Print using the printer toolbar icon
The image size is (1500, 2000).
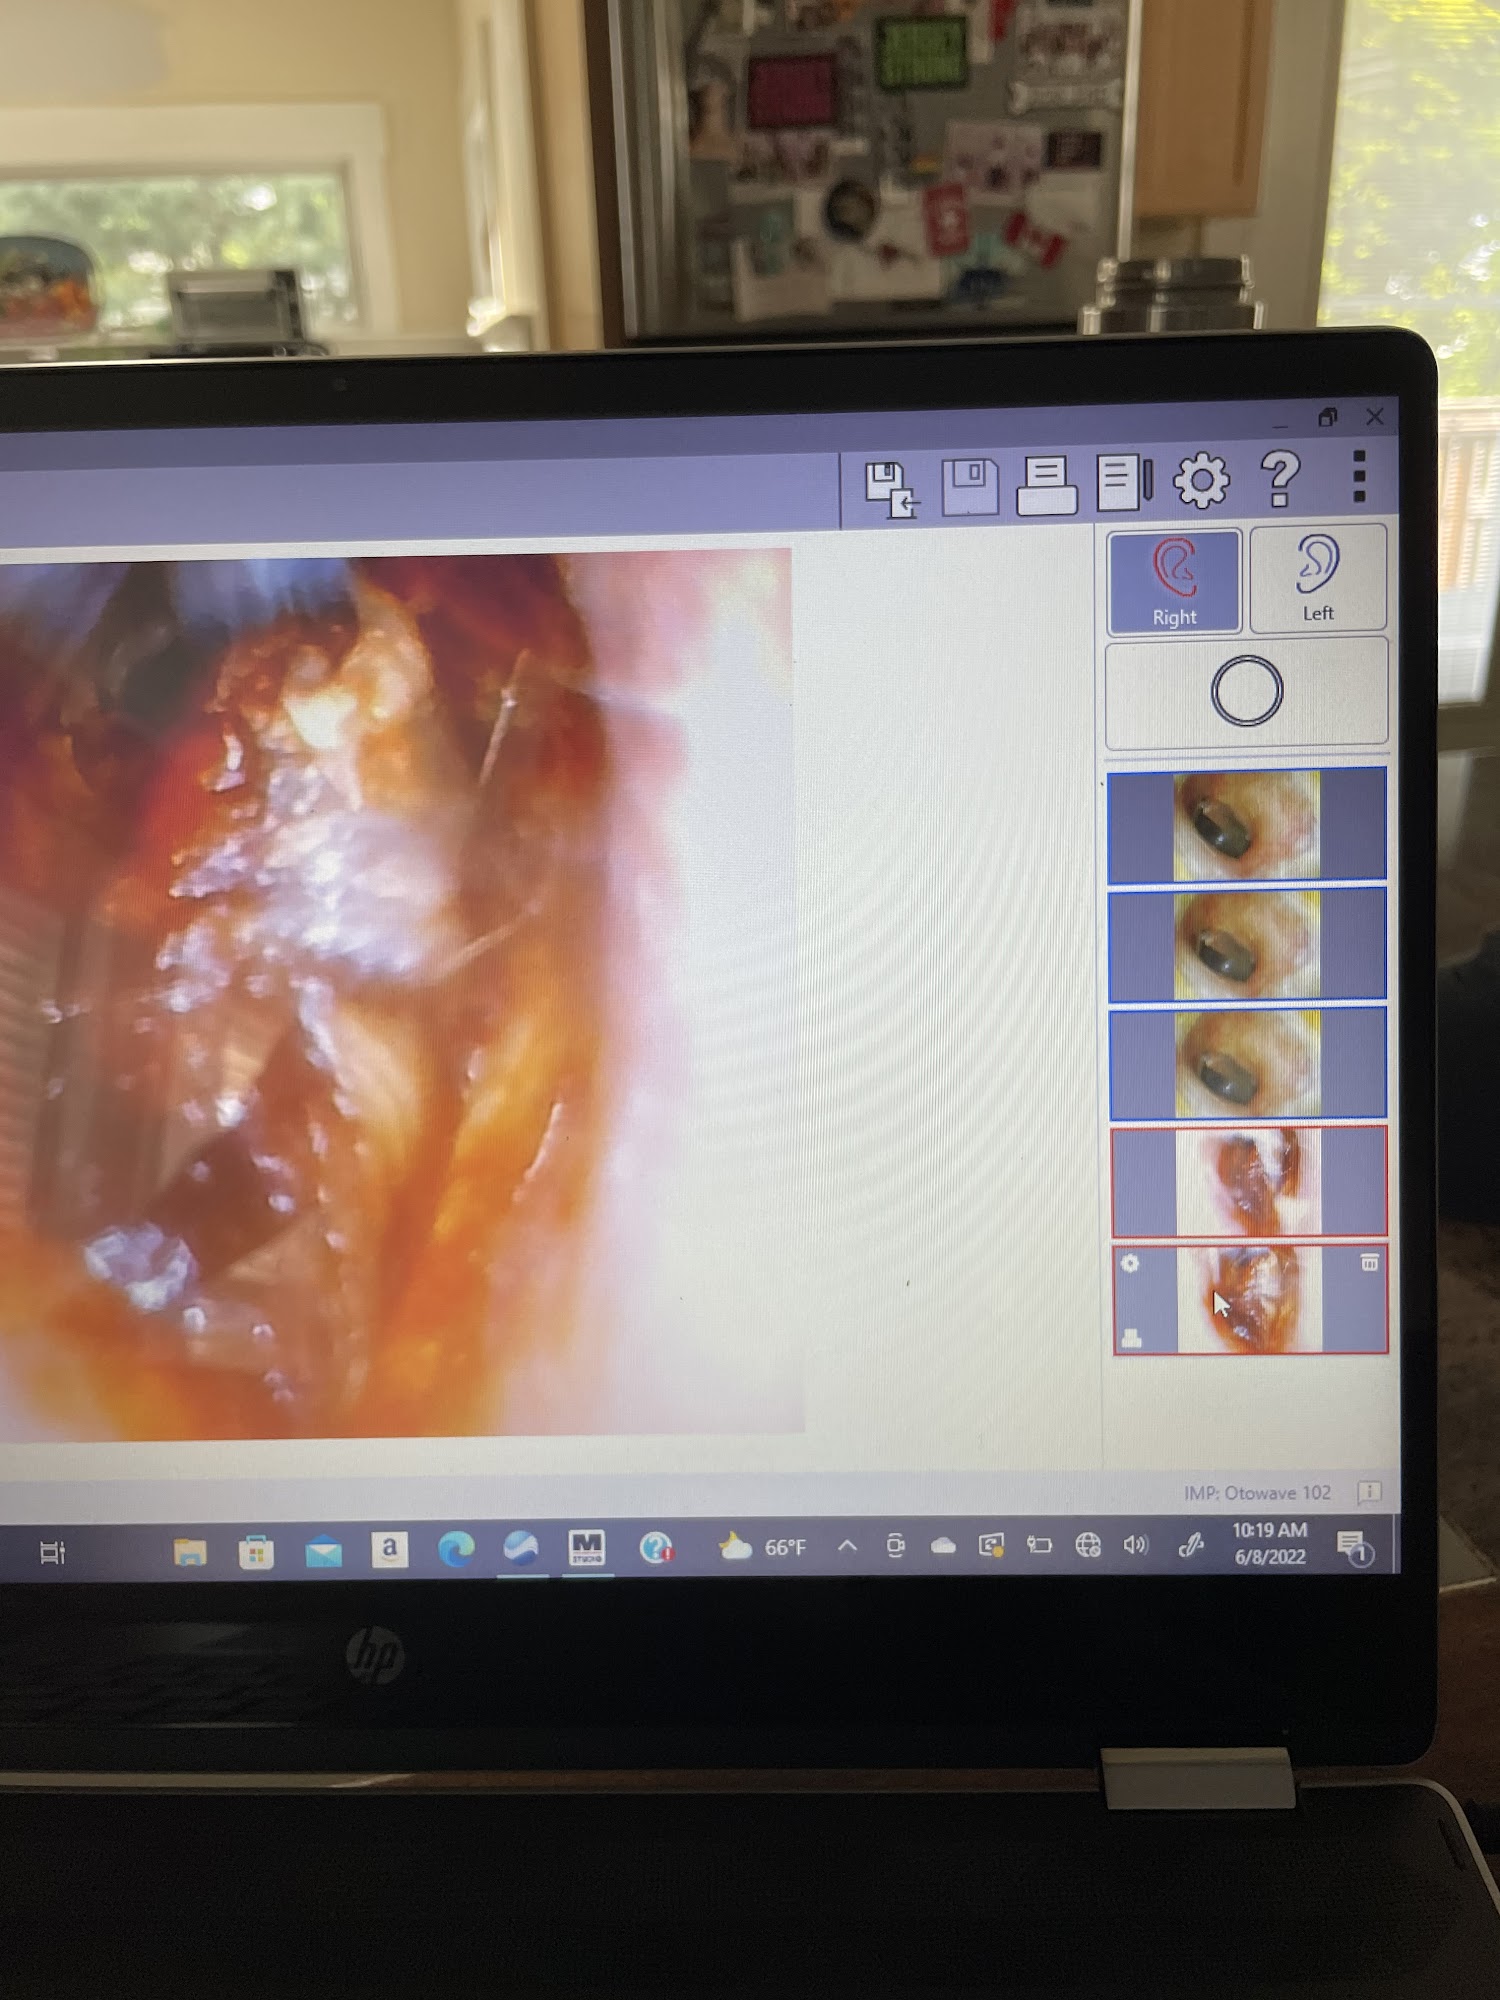click(1046, 485)
